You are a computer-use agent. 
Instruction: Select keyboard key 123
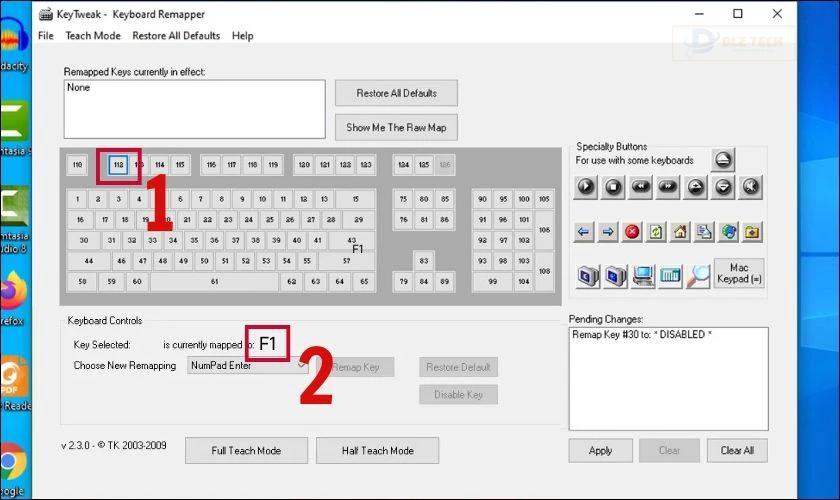click(x=366, y=165)
